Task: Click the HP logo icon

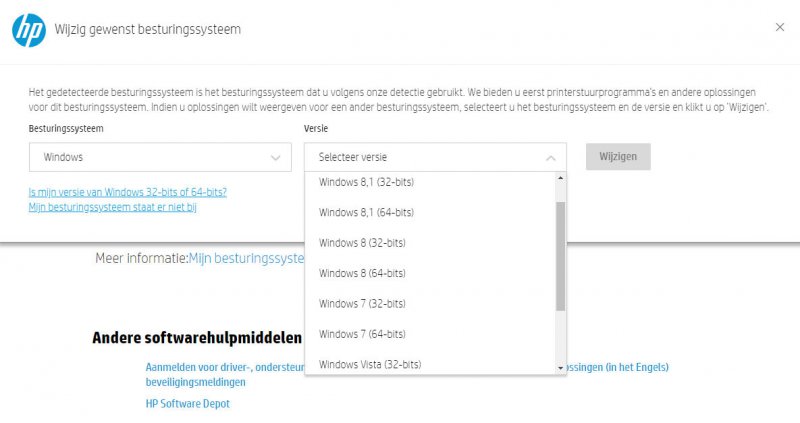Action: (29, 30)
